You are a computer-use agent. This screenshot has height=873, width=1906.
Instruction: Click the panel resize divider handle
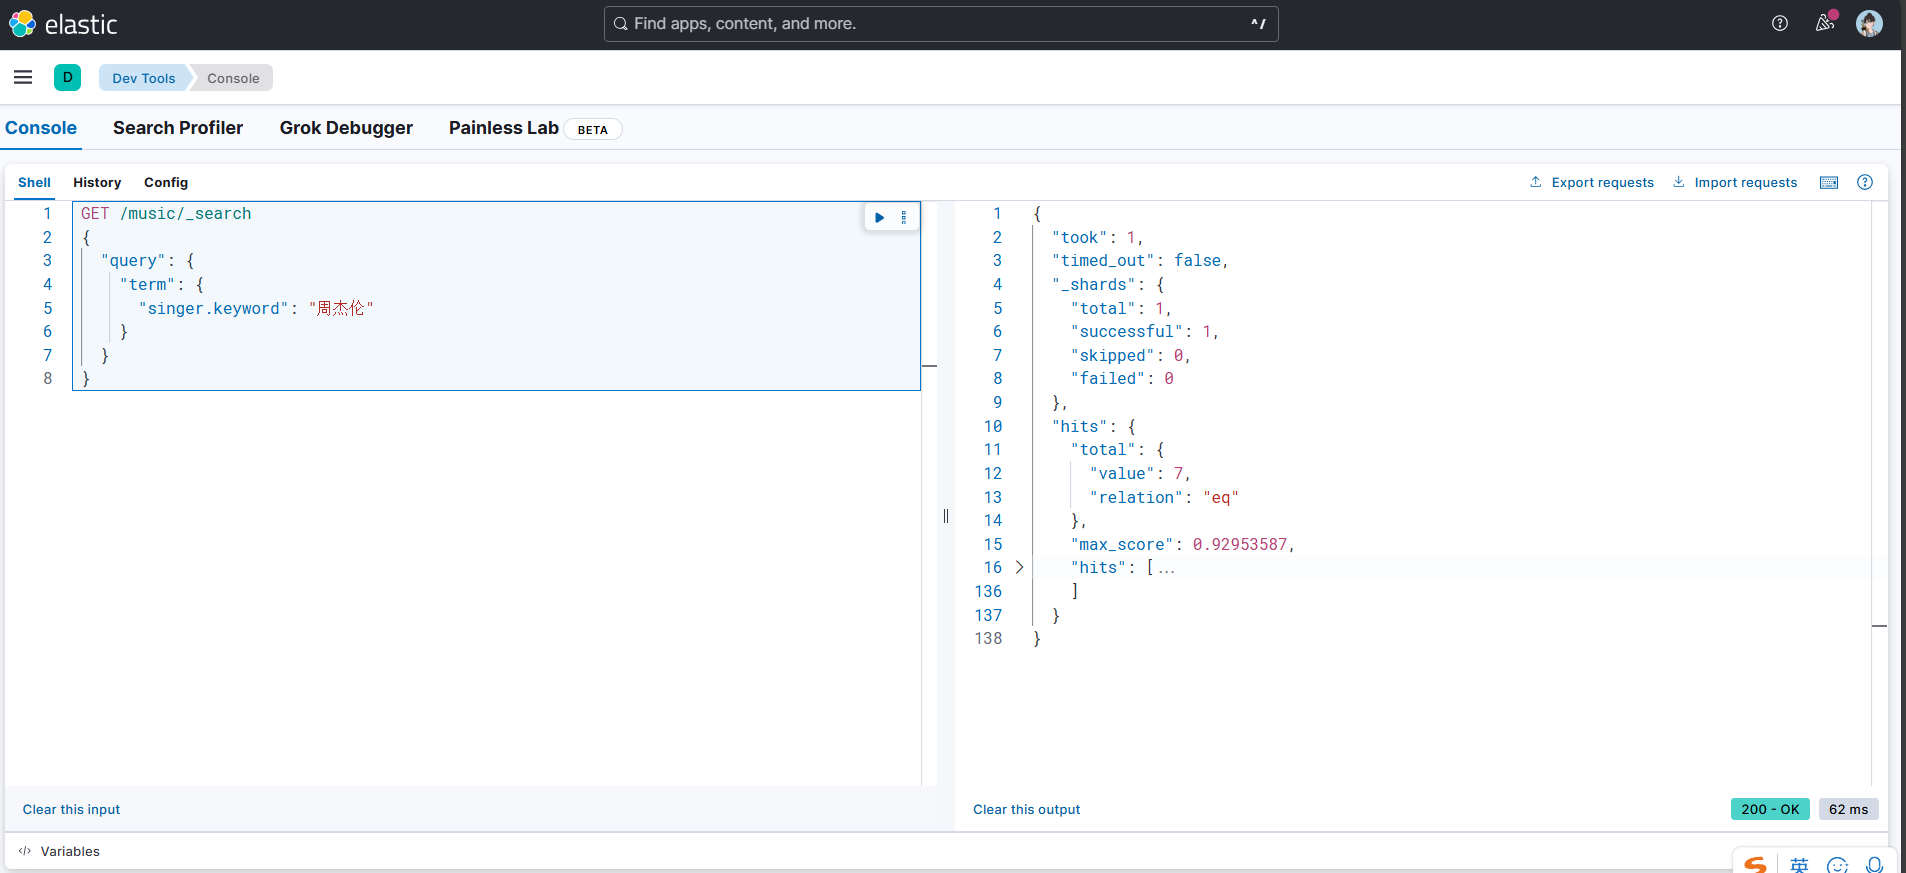point(946,516)
